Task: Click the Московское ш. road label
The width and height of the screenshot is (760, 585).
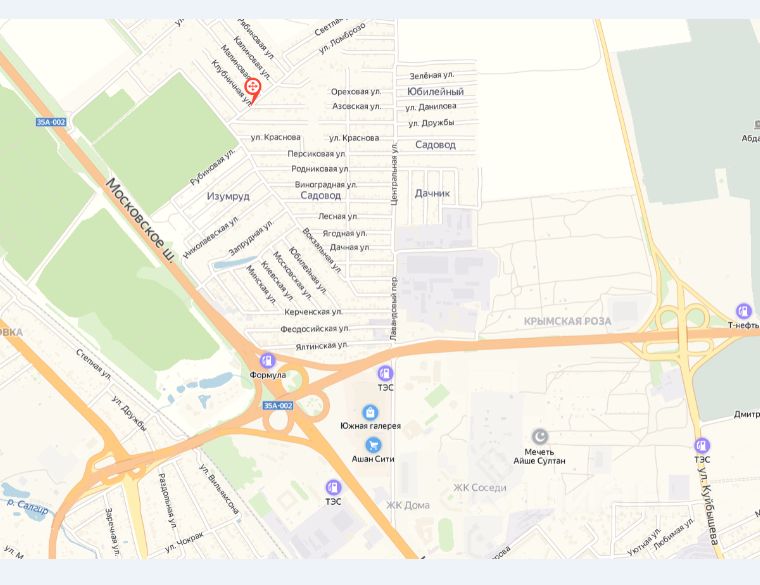Action: [x=140, y=220]
